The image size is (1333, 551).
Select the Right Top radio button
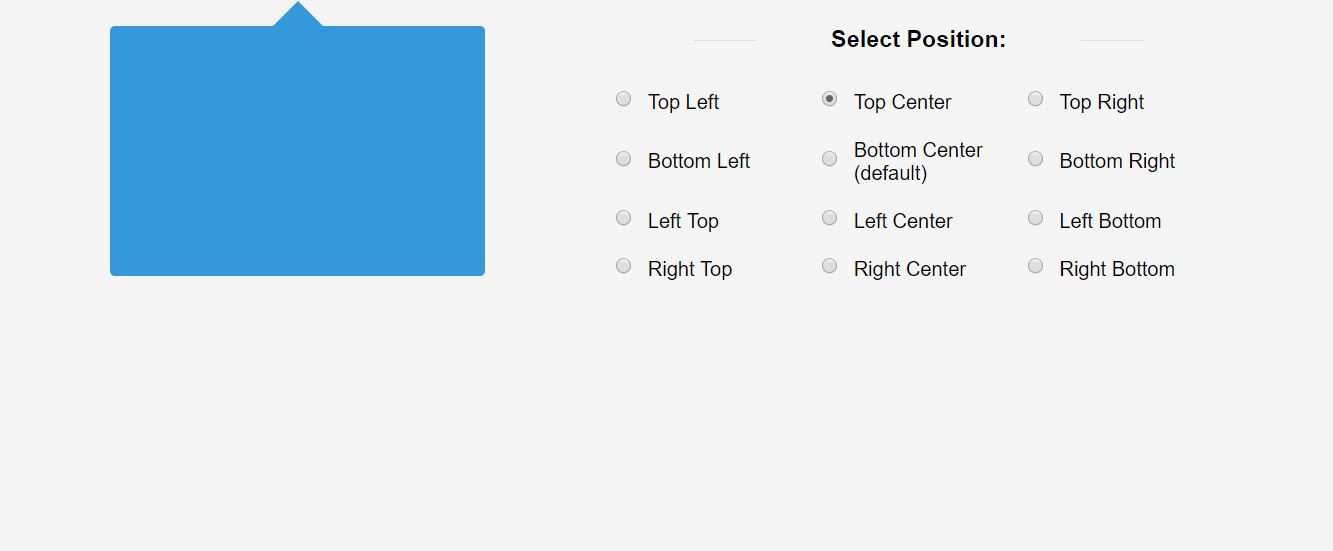[623, 266]
